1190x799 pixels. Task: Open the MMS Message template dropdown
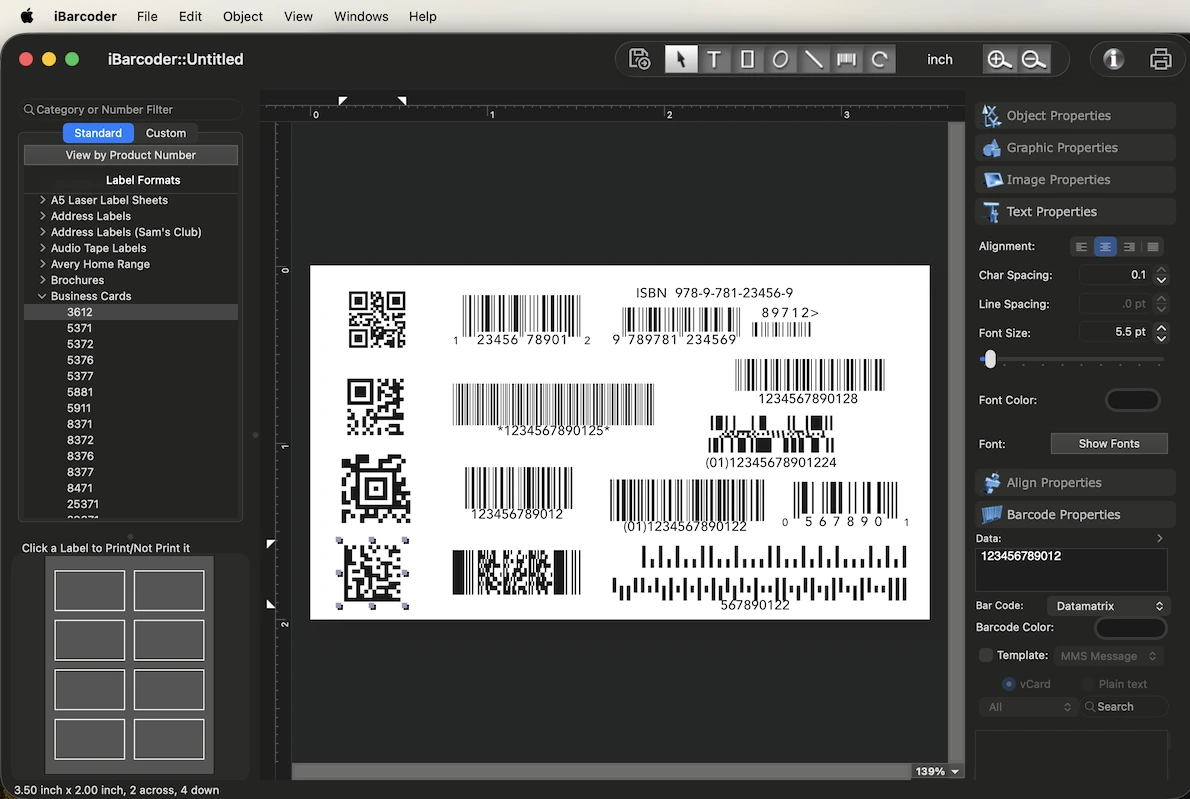coord(1109,656)
